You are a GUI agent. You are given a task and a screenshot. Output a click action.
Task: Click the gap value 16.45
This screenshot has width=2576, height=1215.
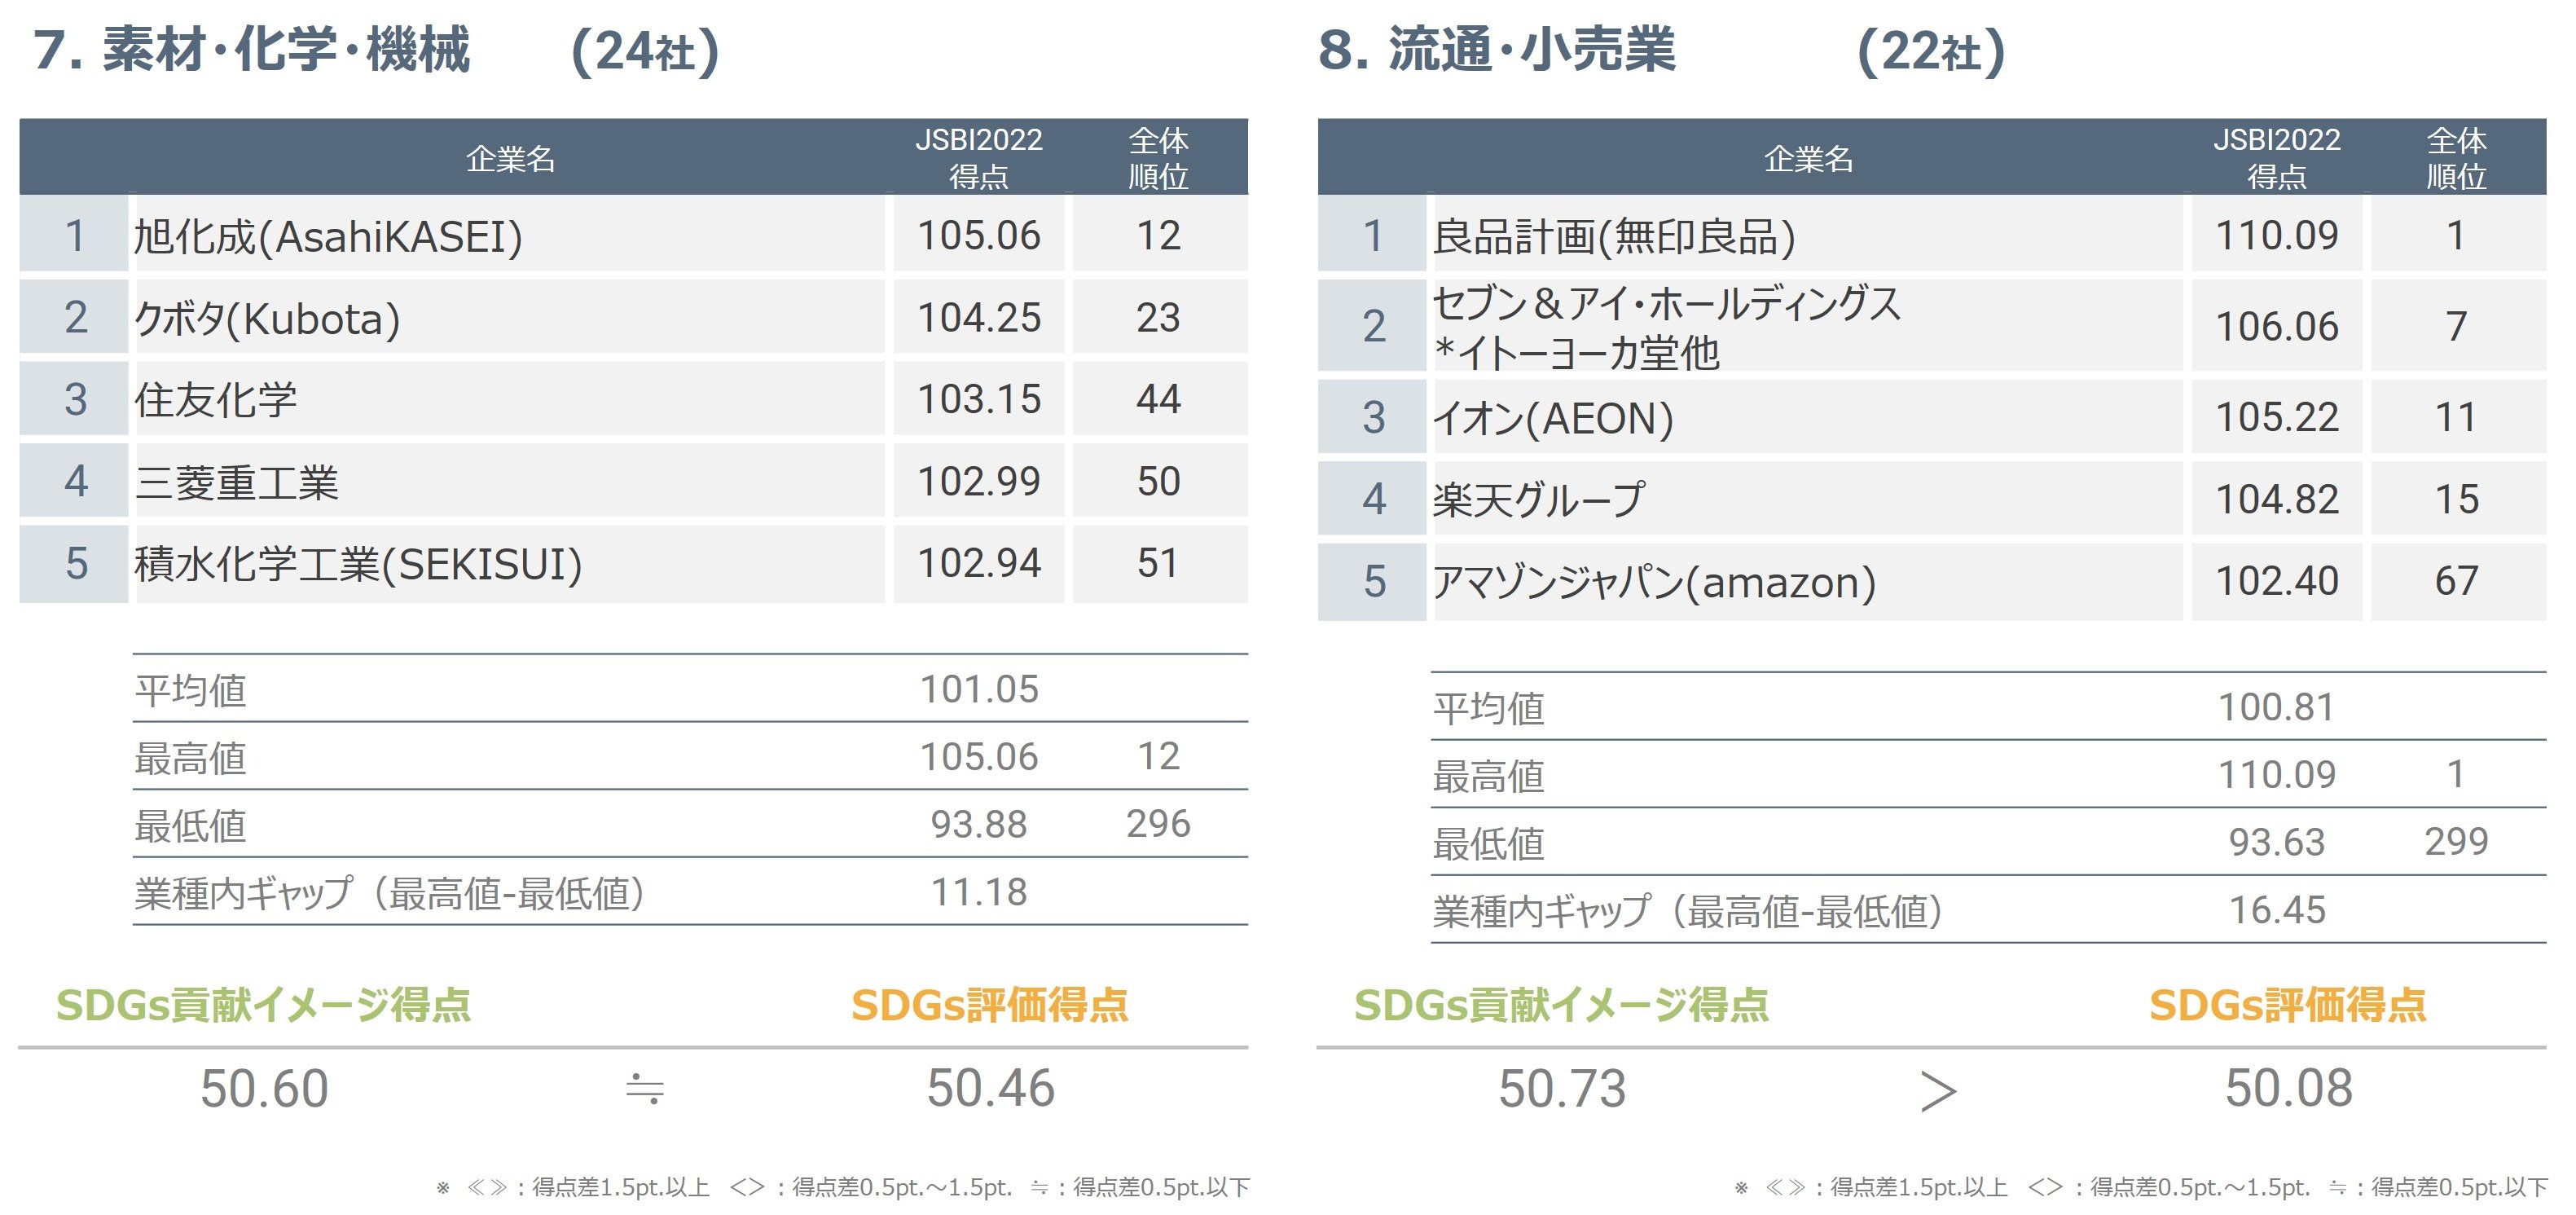pyautogui.click(x=2277, y=911)
